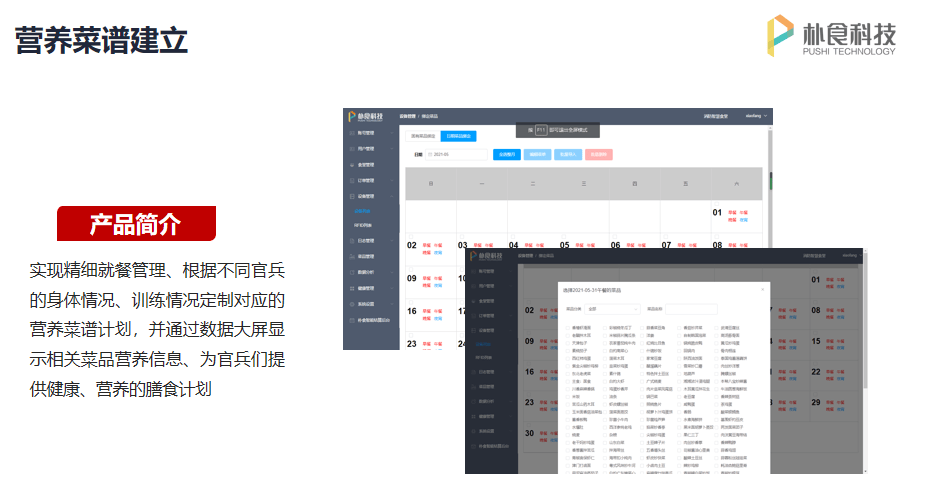Tick the checkbox above day 01 in back calendar
927x491 pixels.
point(714,203)
